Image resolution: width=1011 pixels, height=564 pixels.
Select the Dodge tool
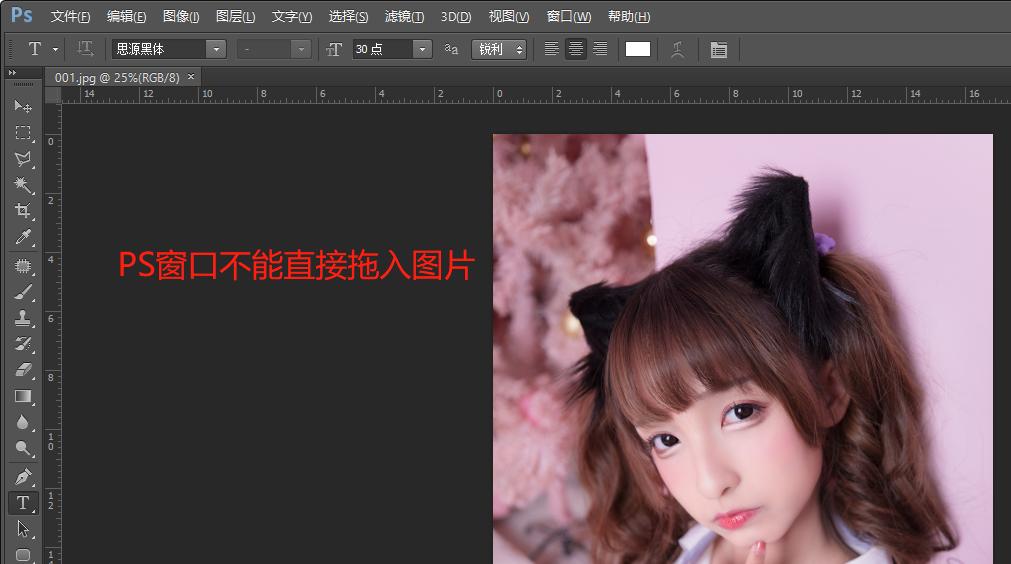pos(23,448)
